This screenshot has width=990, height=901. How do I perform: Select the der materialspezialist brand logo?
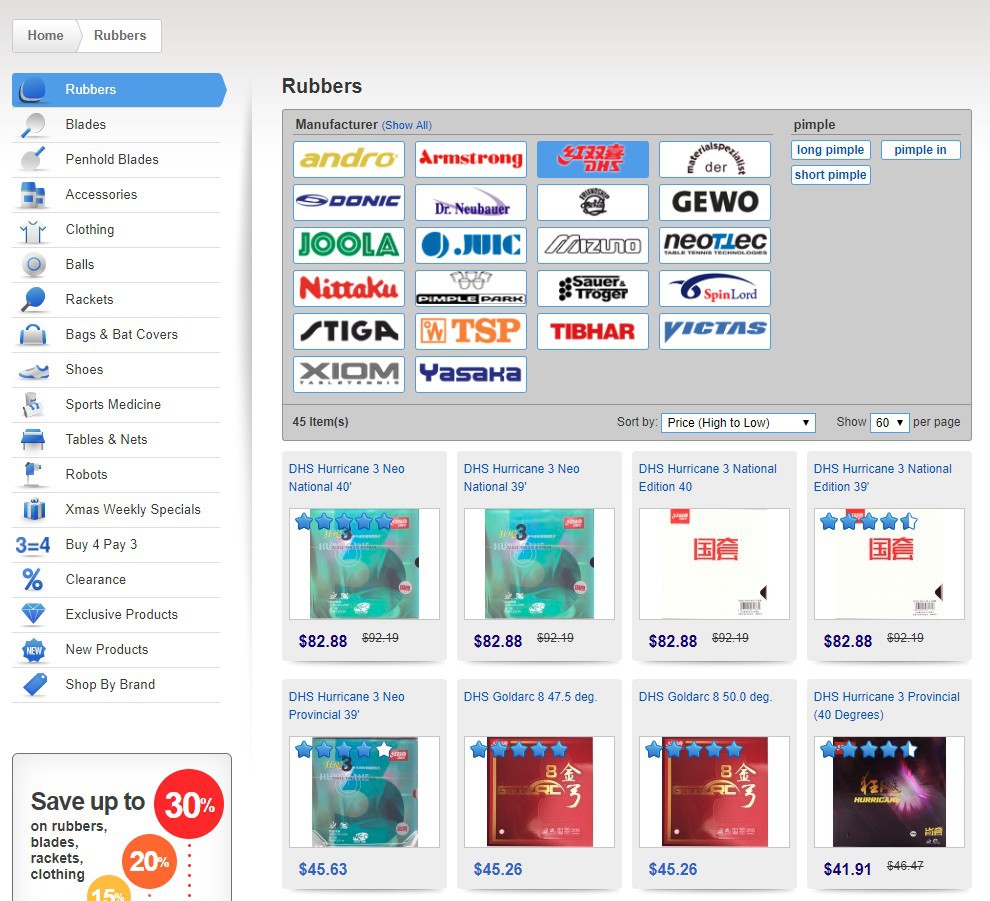coord(715,159)
